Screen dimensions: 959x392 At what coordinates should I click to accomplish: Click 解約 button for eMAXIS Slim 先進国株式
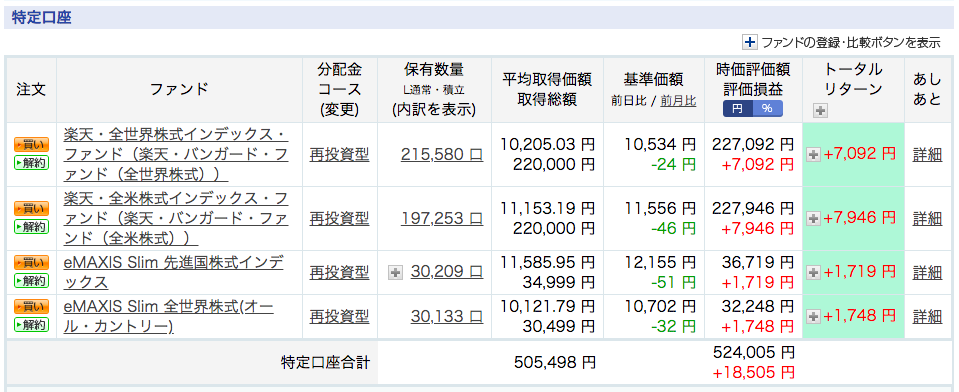31,280
